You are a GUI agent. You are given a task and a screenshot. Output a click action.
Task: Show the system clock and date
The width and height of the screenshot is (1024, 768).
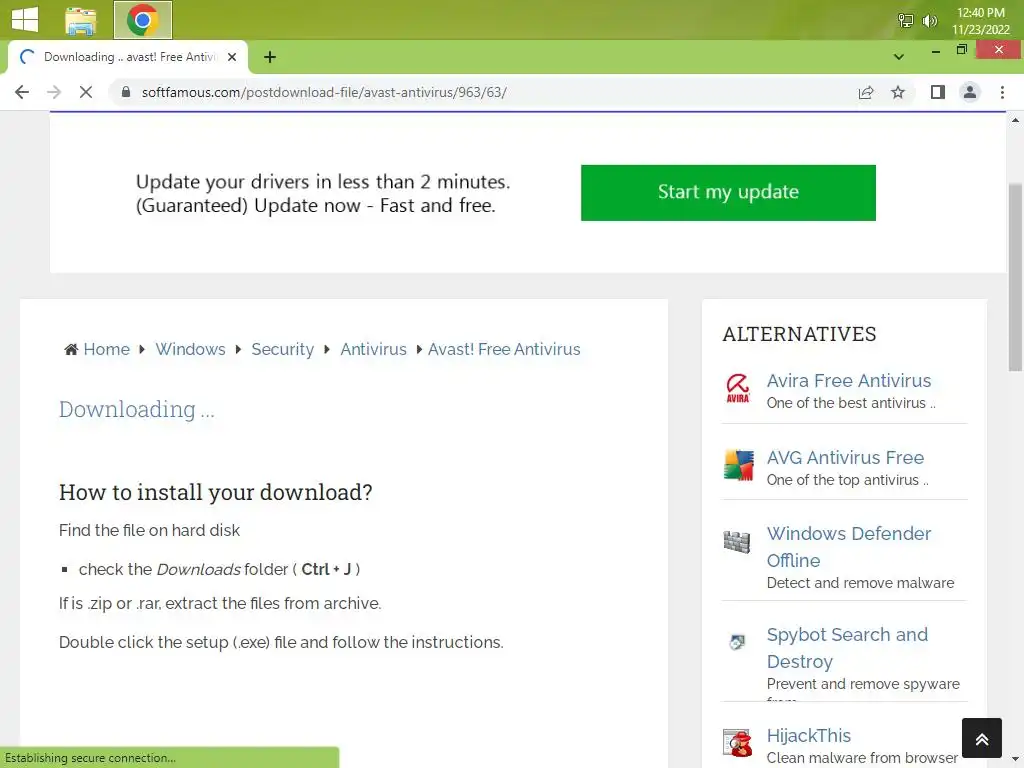981,21
